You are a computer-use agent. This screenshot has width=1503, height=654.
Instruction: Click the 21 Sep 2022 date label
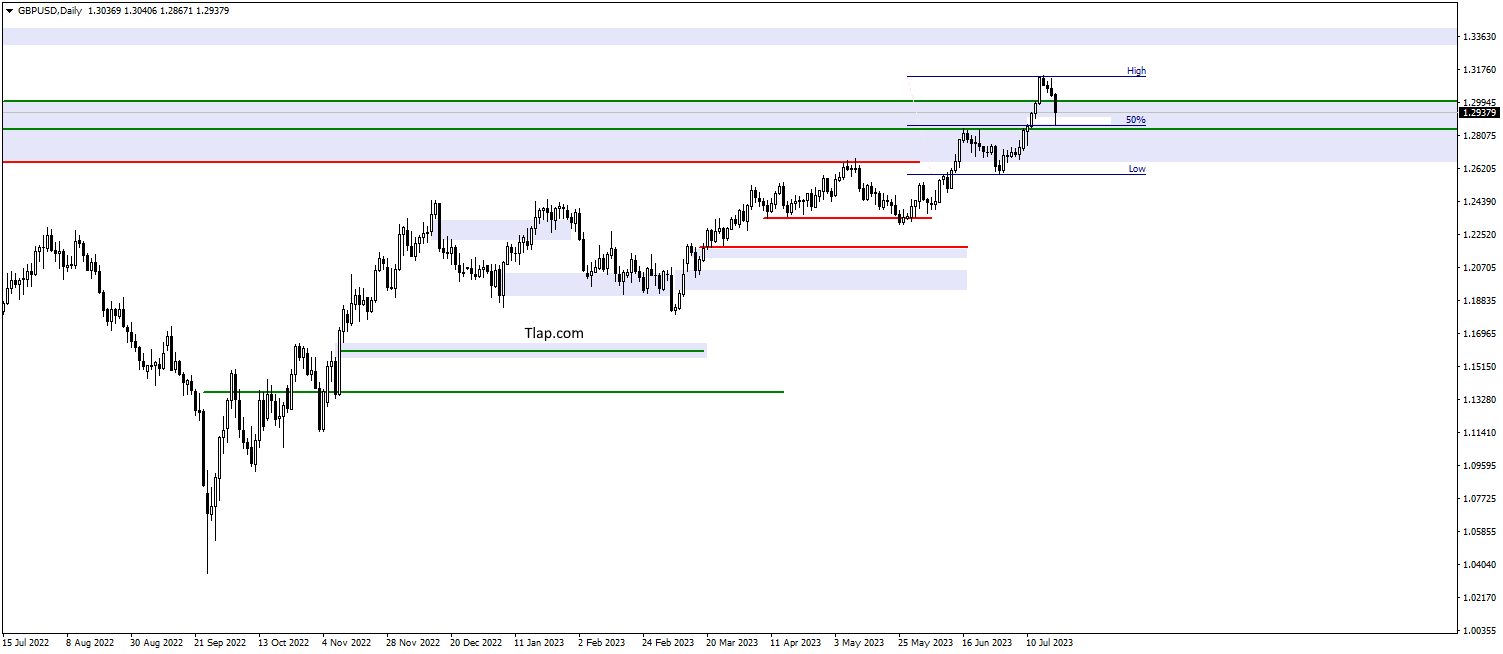coord(220,643)
